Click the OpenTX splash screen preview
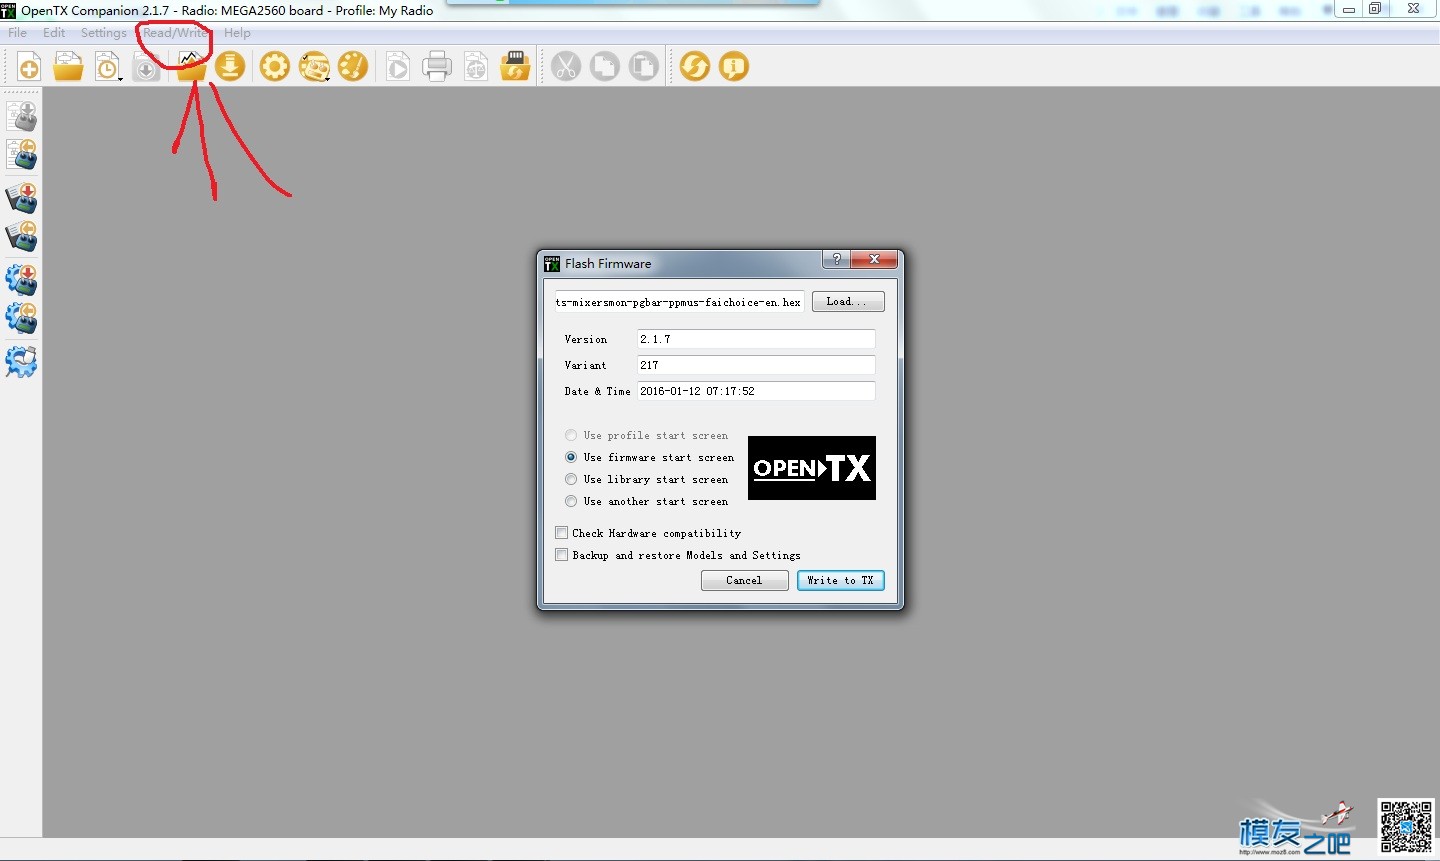1440x861 pixels. [812, 468]
